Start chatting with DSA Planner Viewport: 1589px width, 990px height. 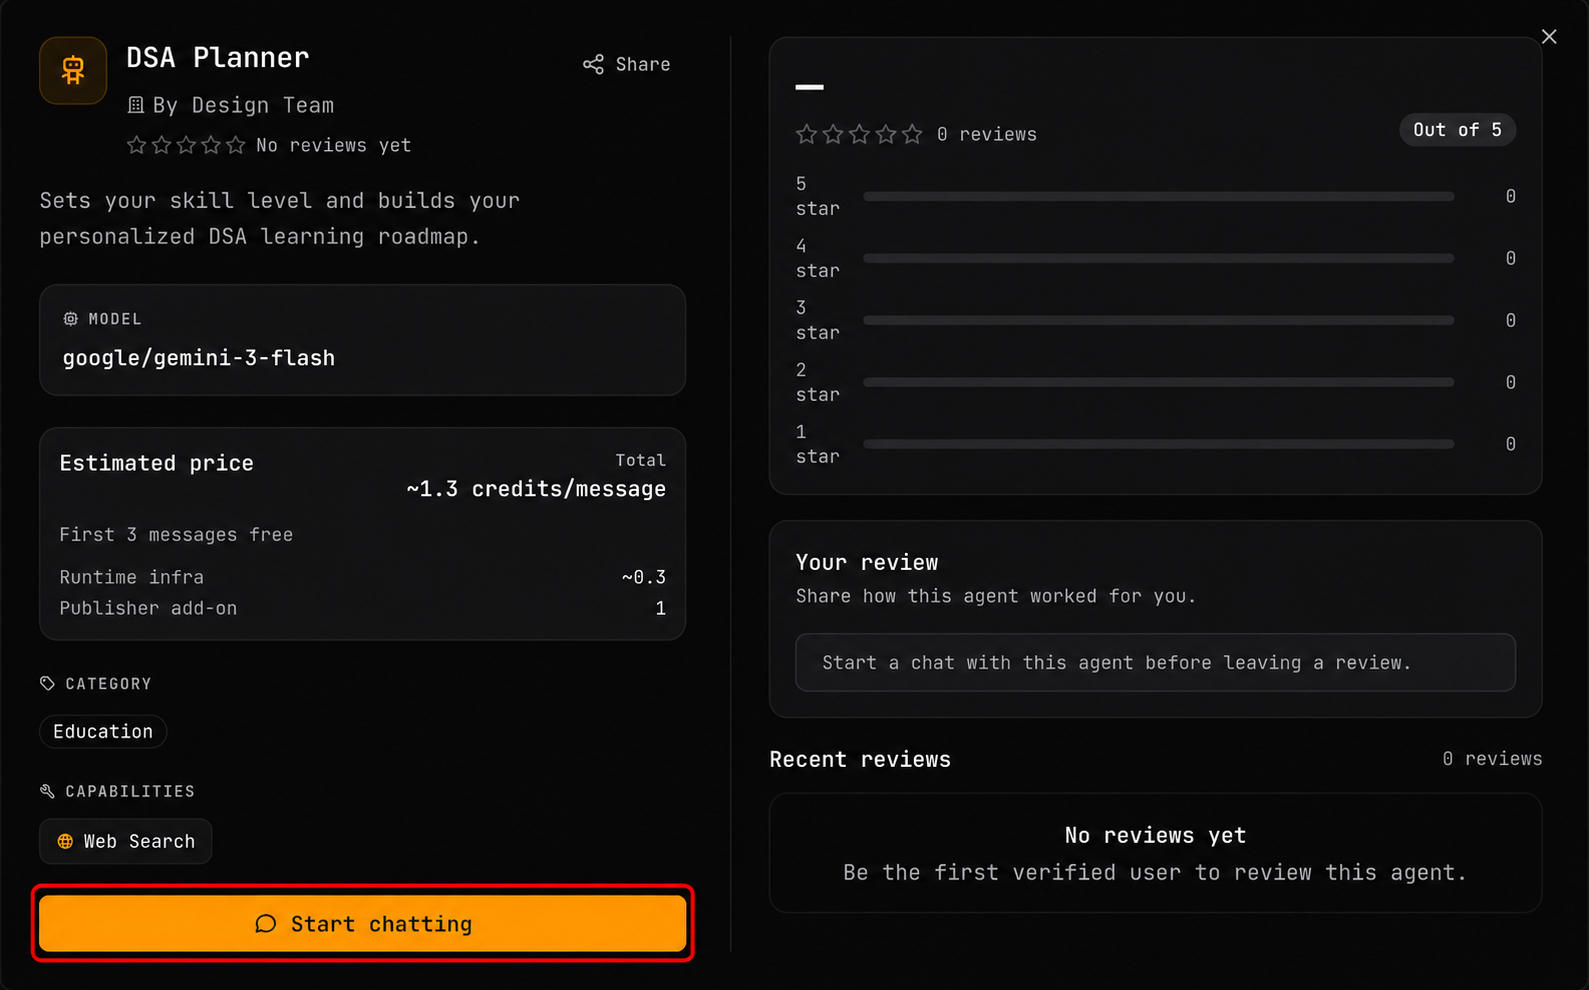pyautogui.click(x=363, y=923)
